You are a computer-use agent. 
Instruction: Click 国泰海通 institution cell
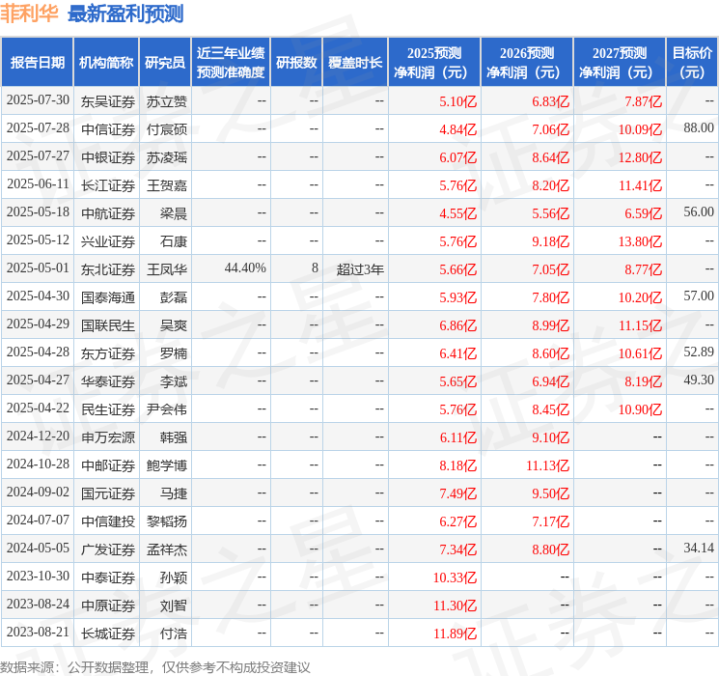108,297
